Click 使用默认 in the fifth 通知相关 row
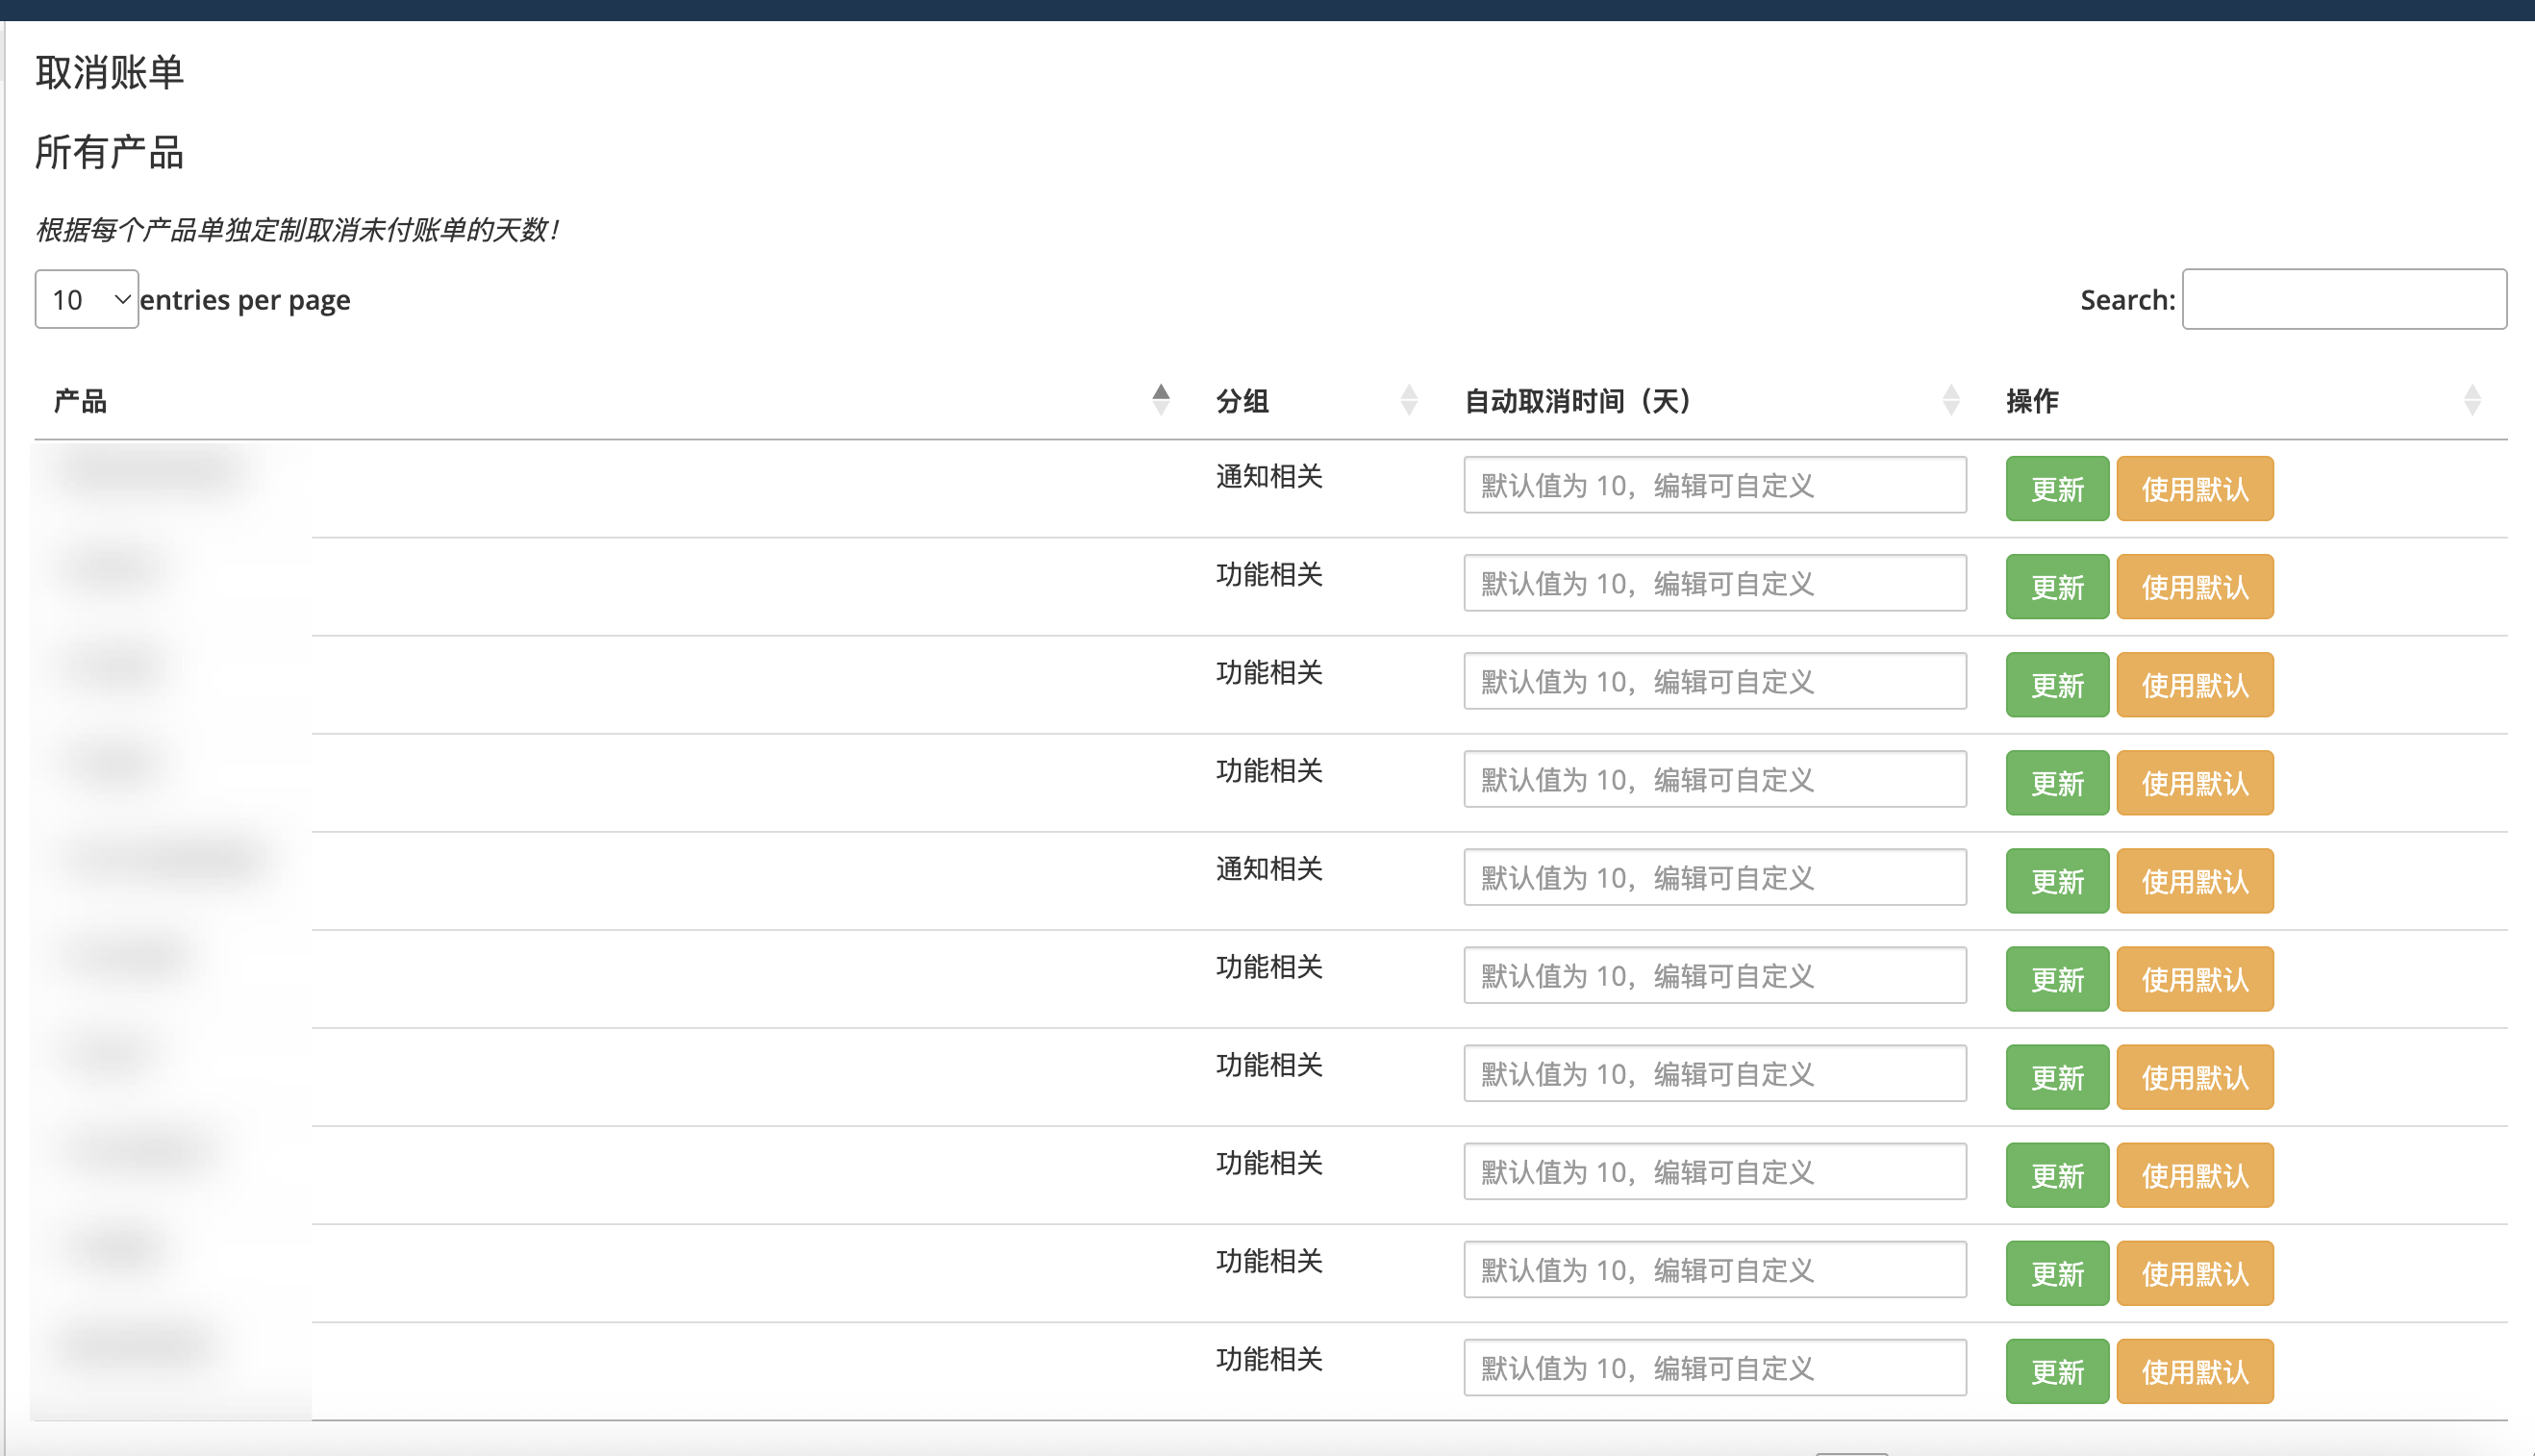Image resolution: width=2535 pixels, height=1456 pixels. [2194, 881]
